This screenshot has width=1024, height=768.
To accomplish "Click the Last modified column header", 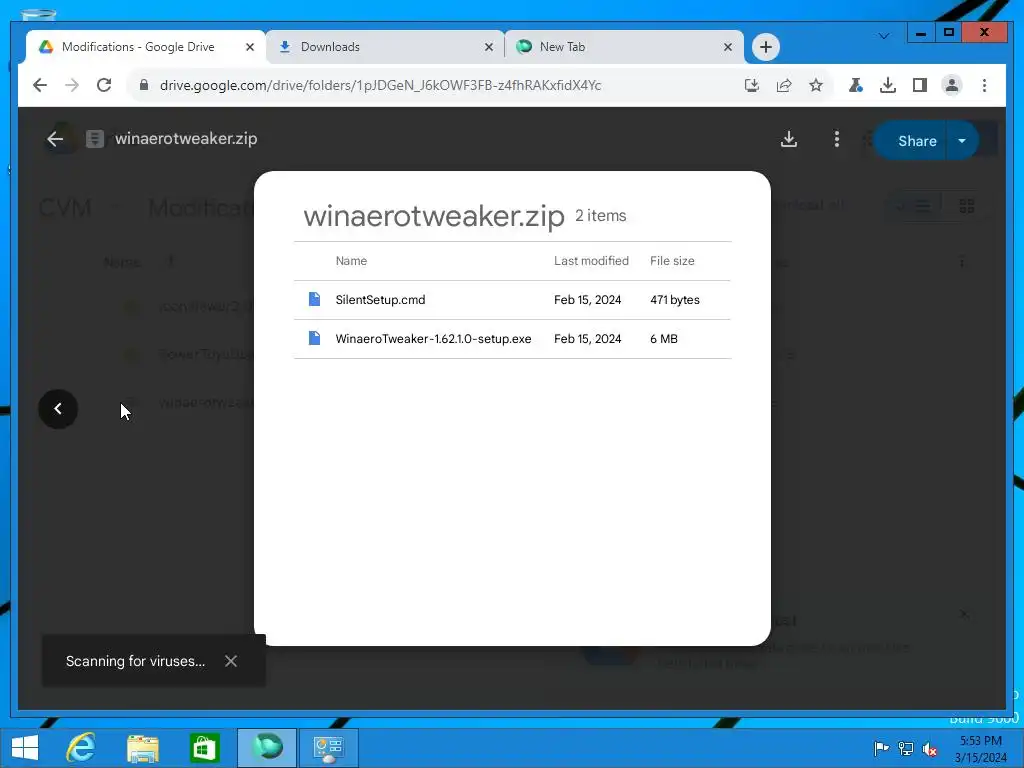I will (x=591, y=261).
